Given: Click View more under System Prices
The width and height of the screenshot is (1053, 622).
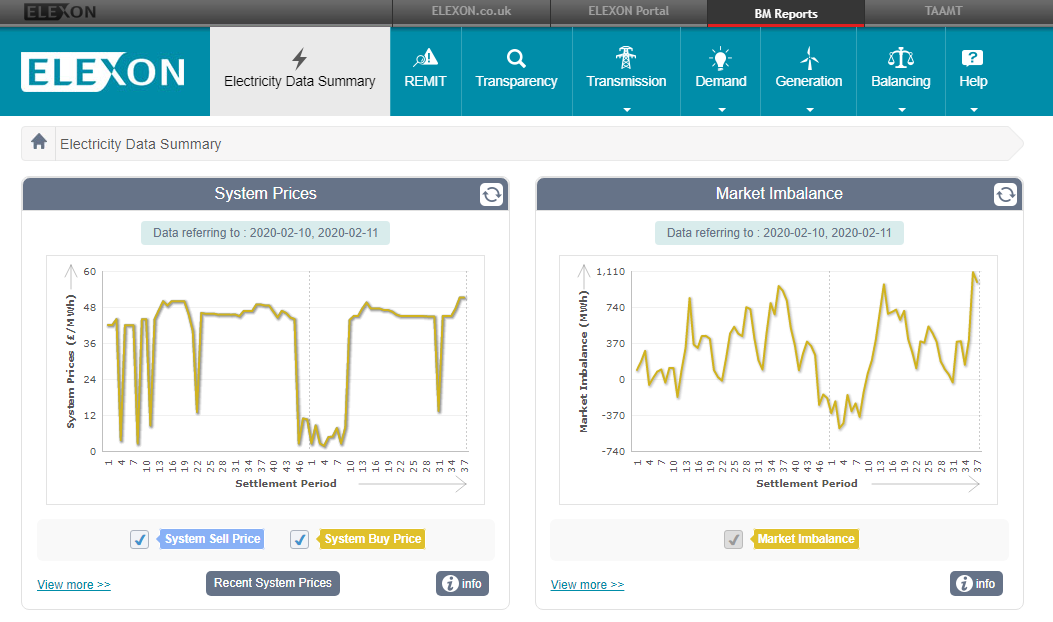Looking at the screenshot, I should pos(74,585).
